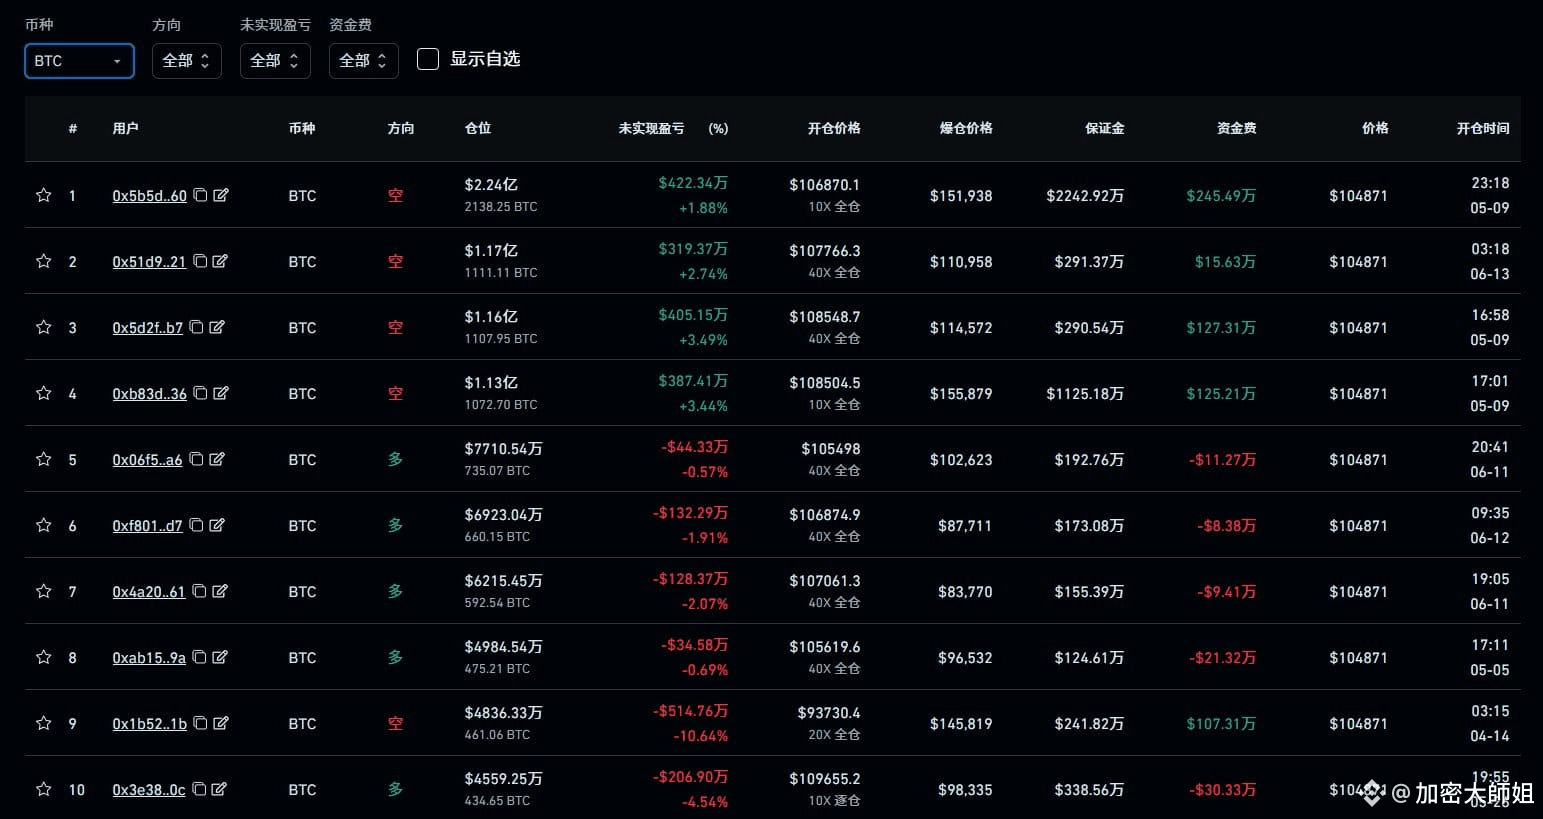Copy address 0x5b5d..60 icon

(200, 195)
